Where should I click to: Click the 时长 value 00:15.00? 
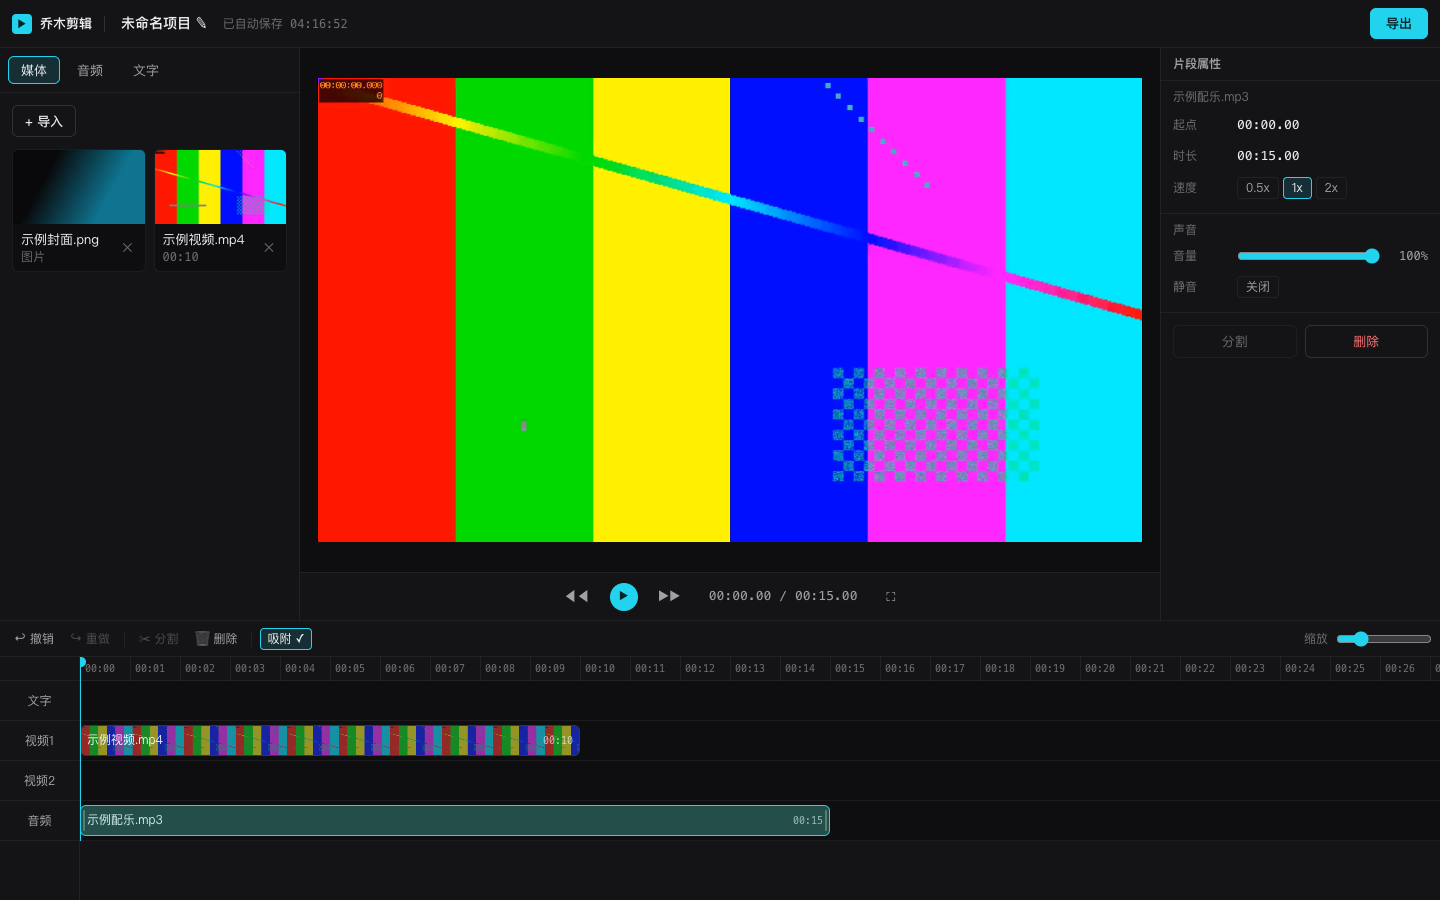pyautogui.click(x=1268, y=156)
